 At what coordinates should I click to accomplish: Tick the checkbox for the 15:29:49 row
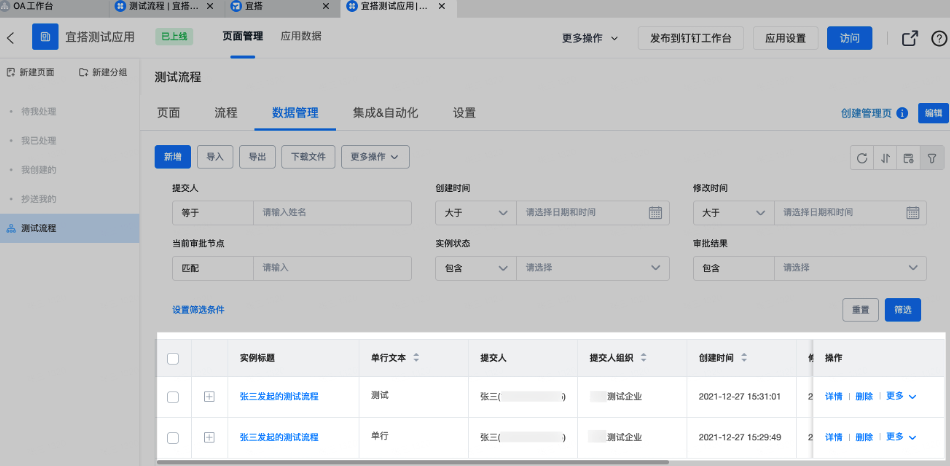coord(173,438)
